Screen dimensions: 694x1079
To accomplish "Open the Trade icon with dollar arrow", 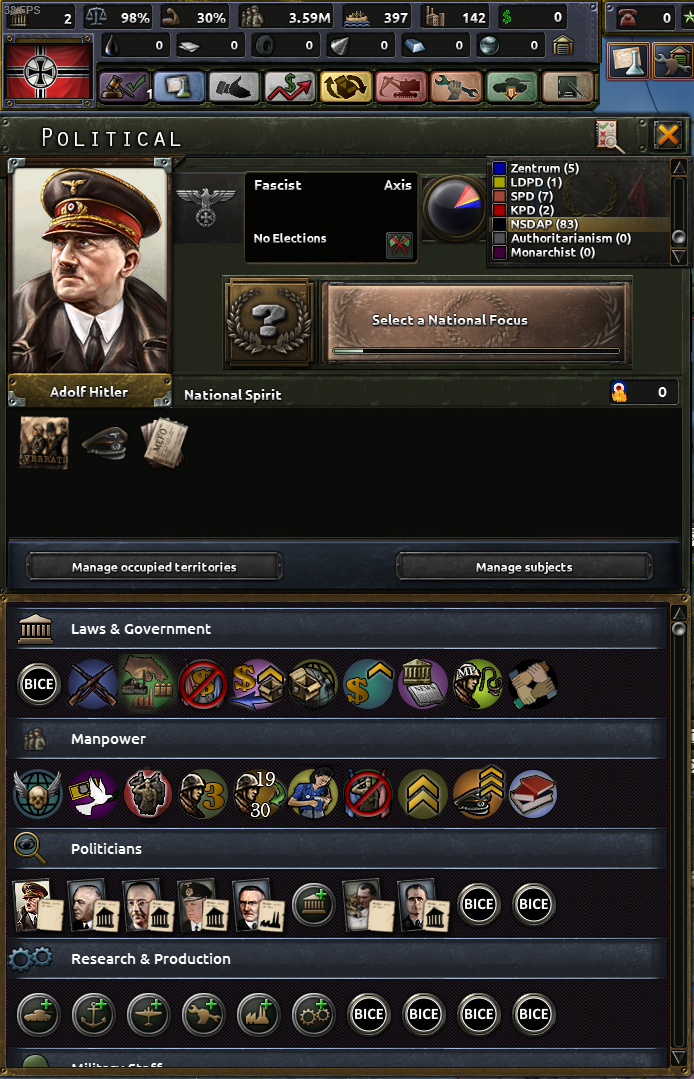I will (x=290, y=87).
